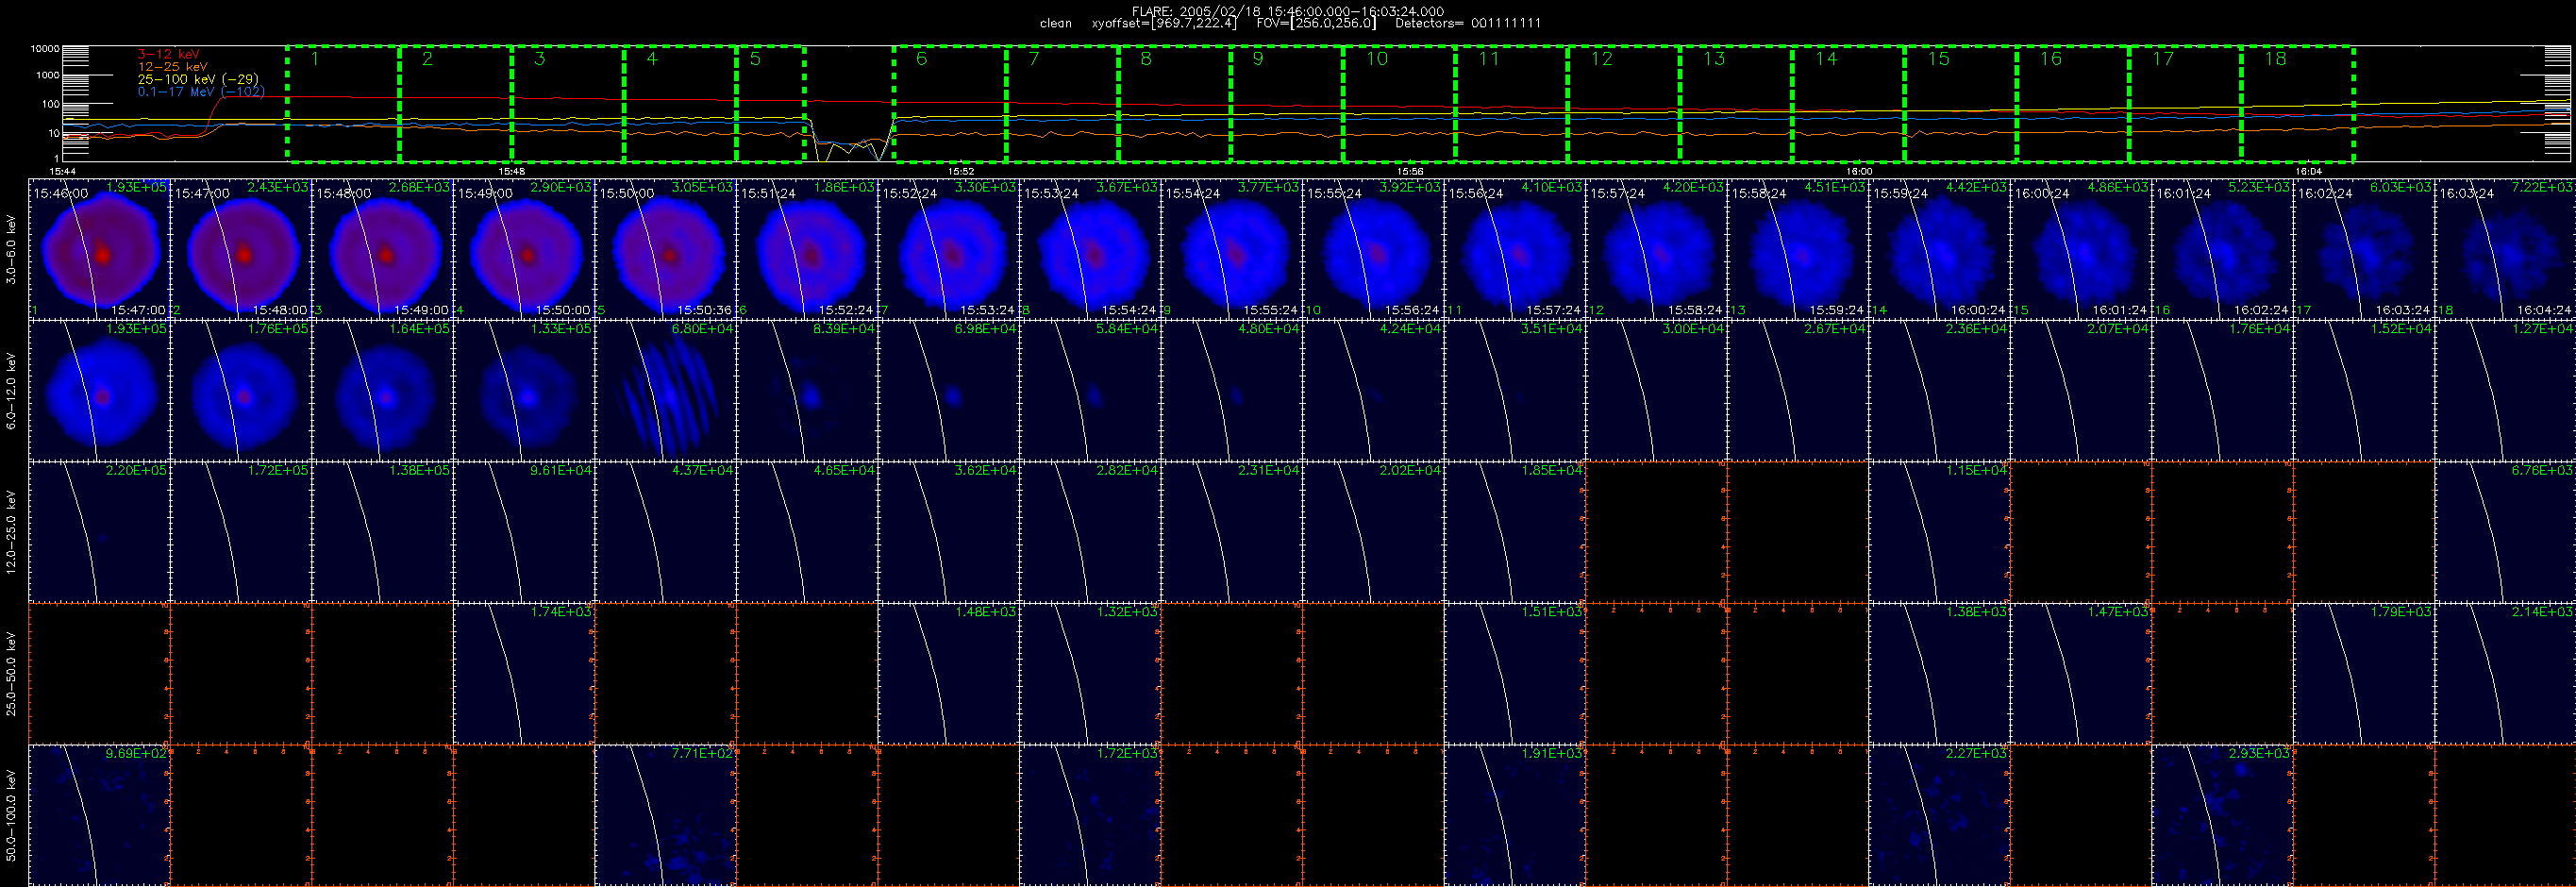Viewport: 2576px width, 887px height.
Task: Select time interval 1 in the lightcurve
Action: tap(343, 103)
